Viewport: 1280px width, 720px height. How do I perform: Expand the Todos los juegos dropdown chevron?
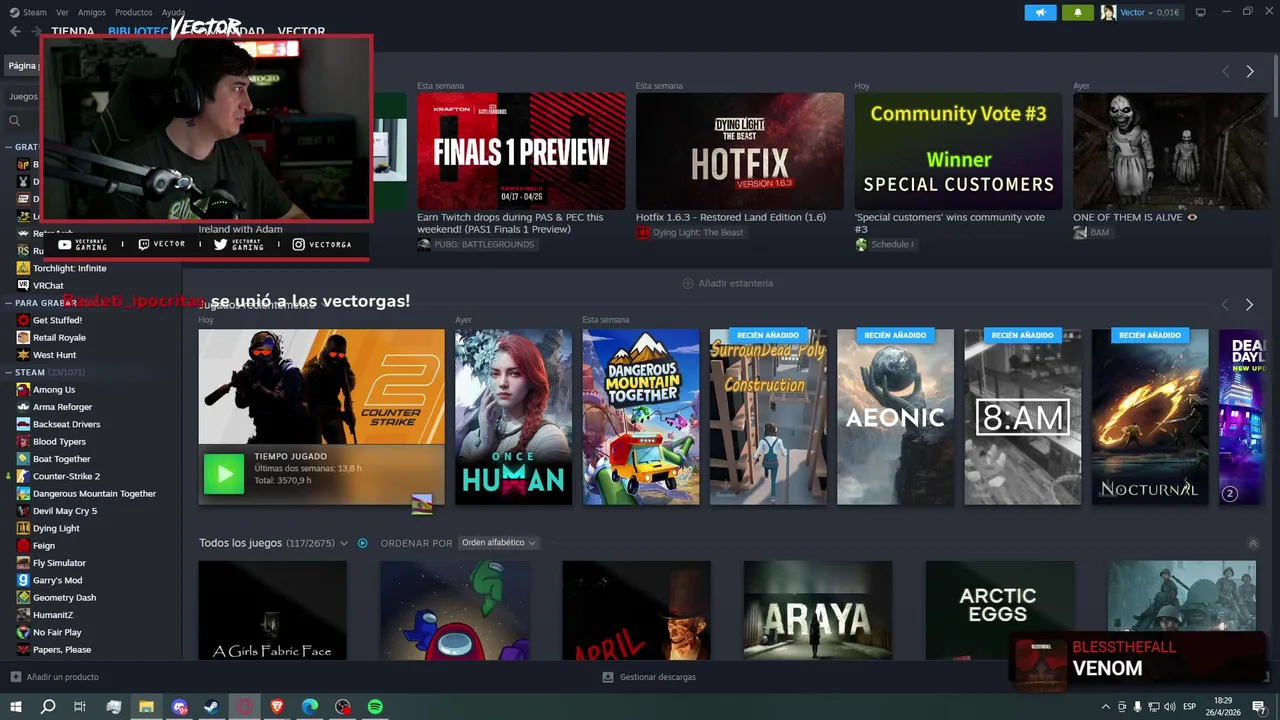tap(344, 543)
